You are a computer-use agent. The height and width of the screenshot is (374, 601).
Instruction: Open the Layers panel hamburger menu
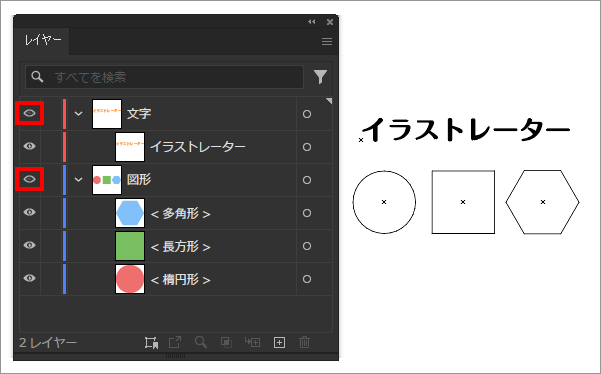[x=327, y=41]
